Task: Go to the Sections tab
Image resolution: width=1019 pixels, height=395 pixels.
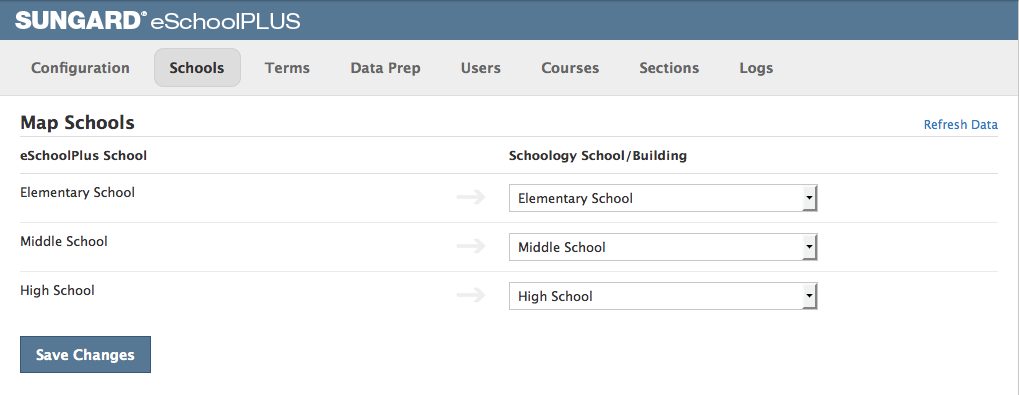Action: [x=669, y=68]
